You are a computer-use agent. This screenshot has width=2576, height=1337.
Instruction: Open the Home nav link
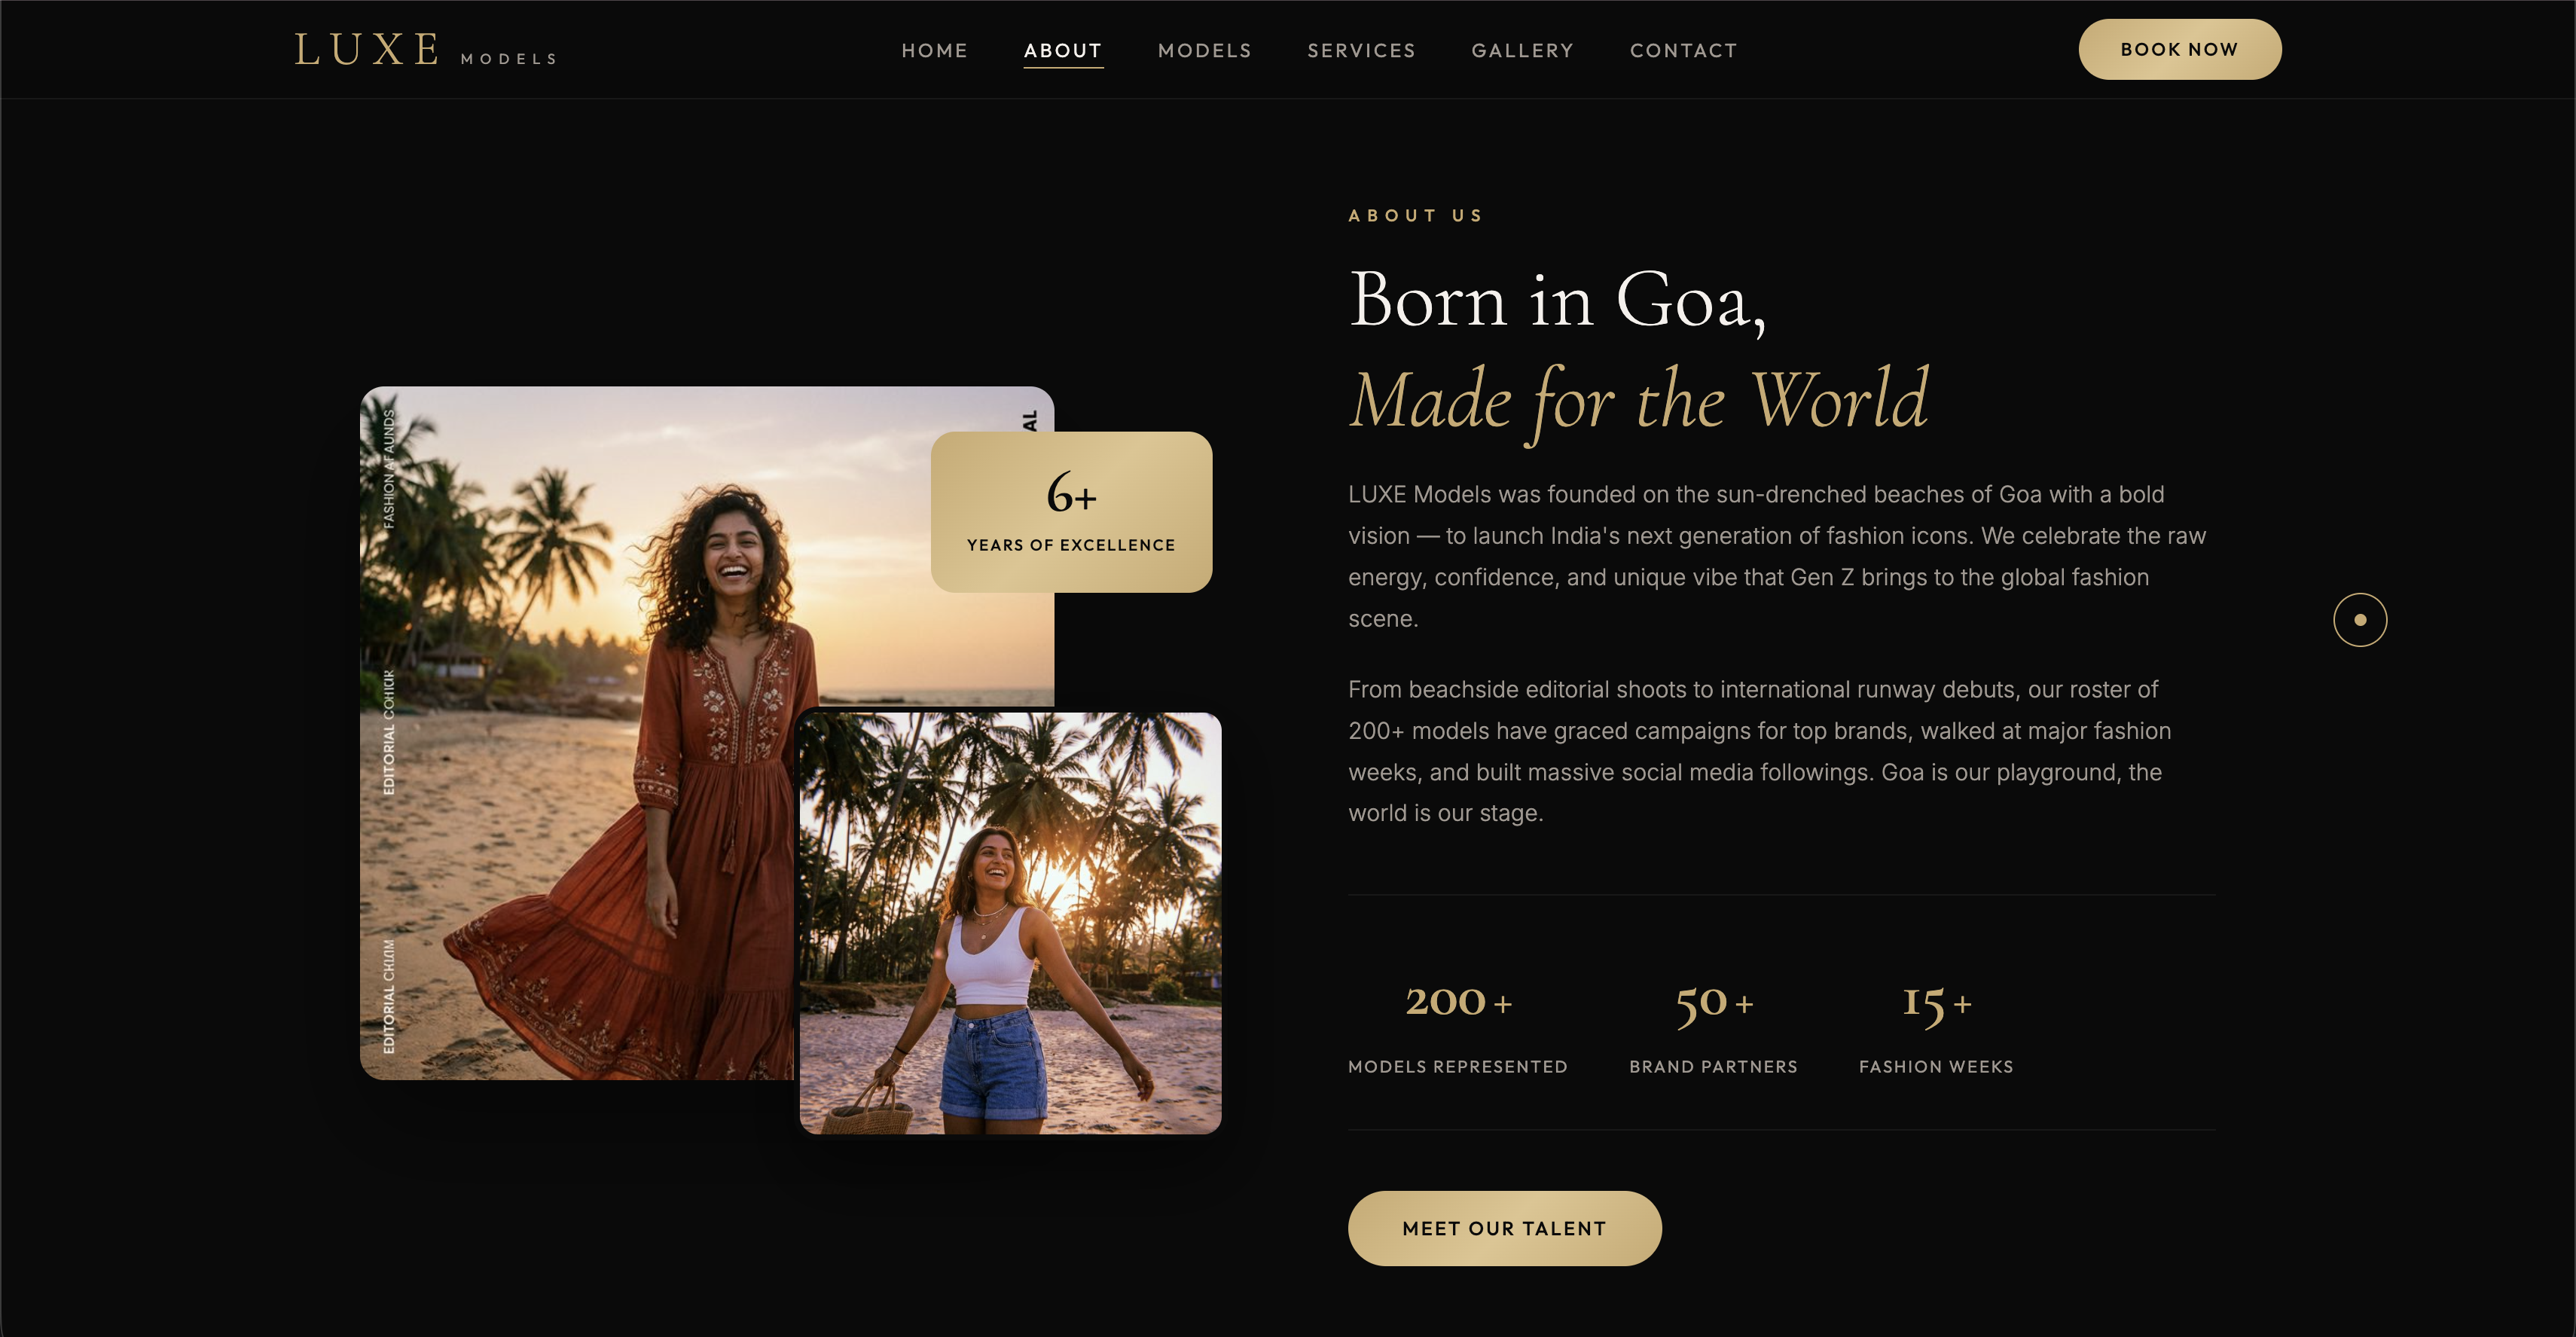tap(935, 50)
